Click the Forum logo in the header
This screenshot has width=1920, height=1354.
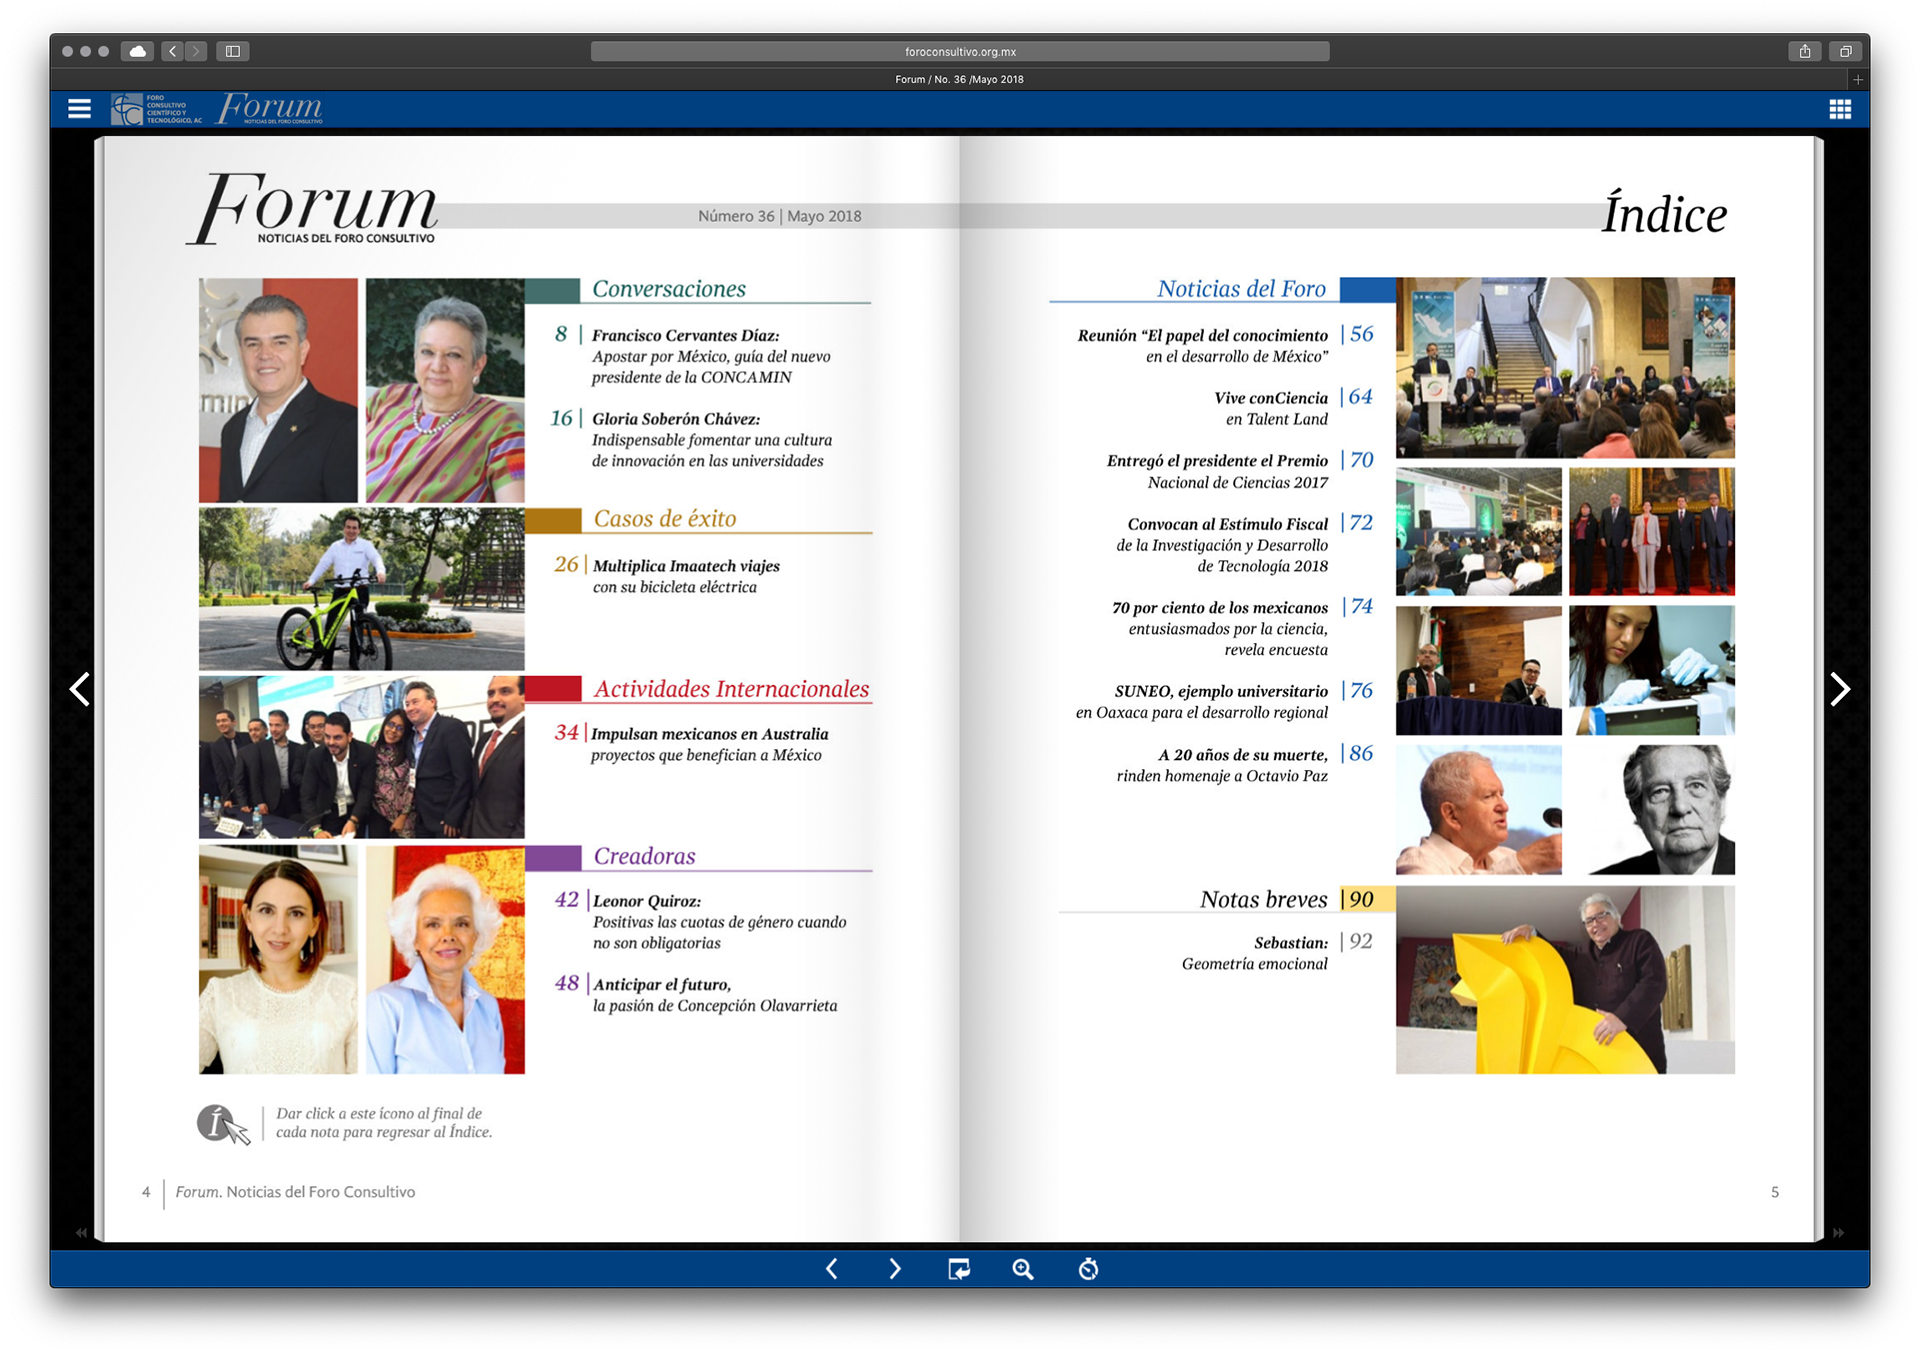tap(270, 108)
